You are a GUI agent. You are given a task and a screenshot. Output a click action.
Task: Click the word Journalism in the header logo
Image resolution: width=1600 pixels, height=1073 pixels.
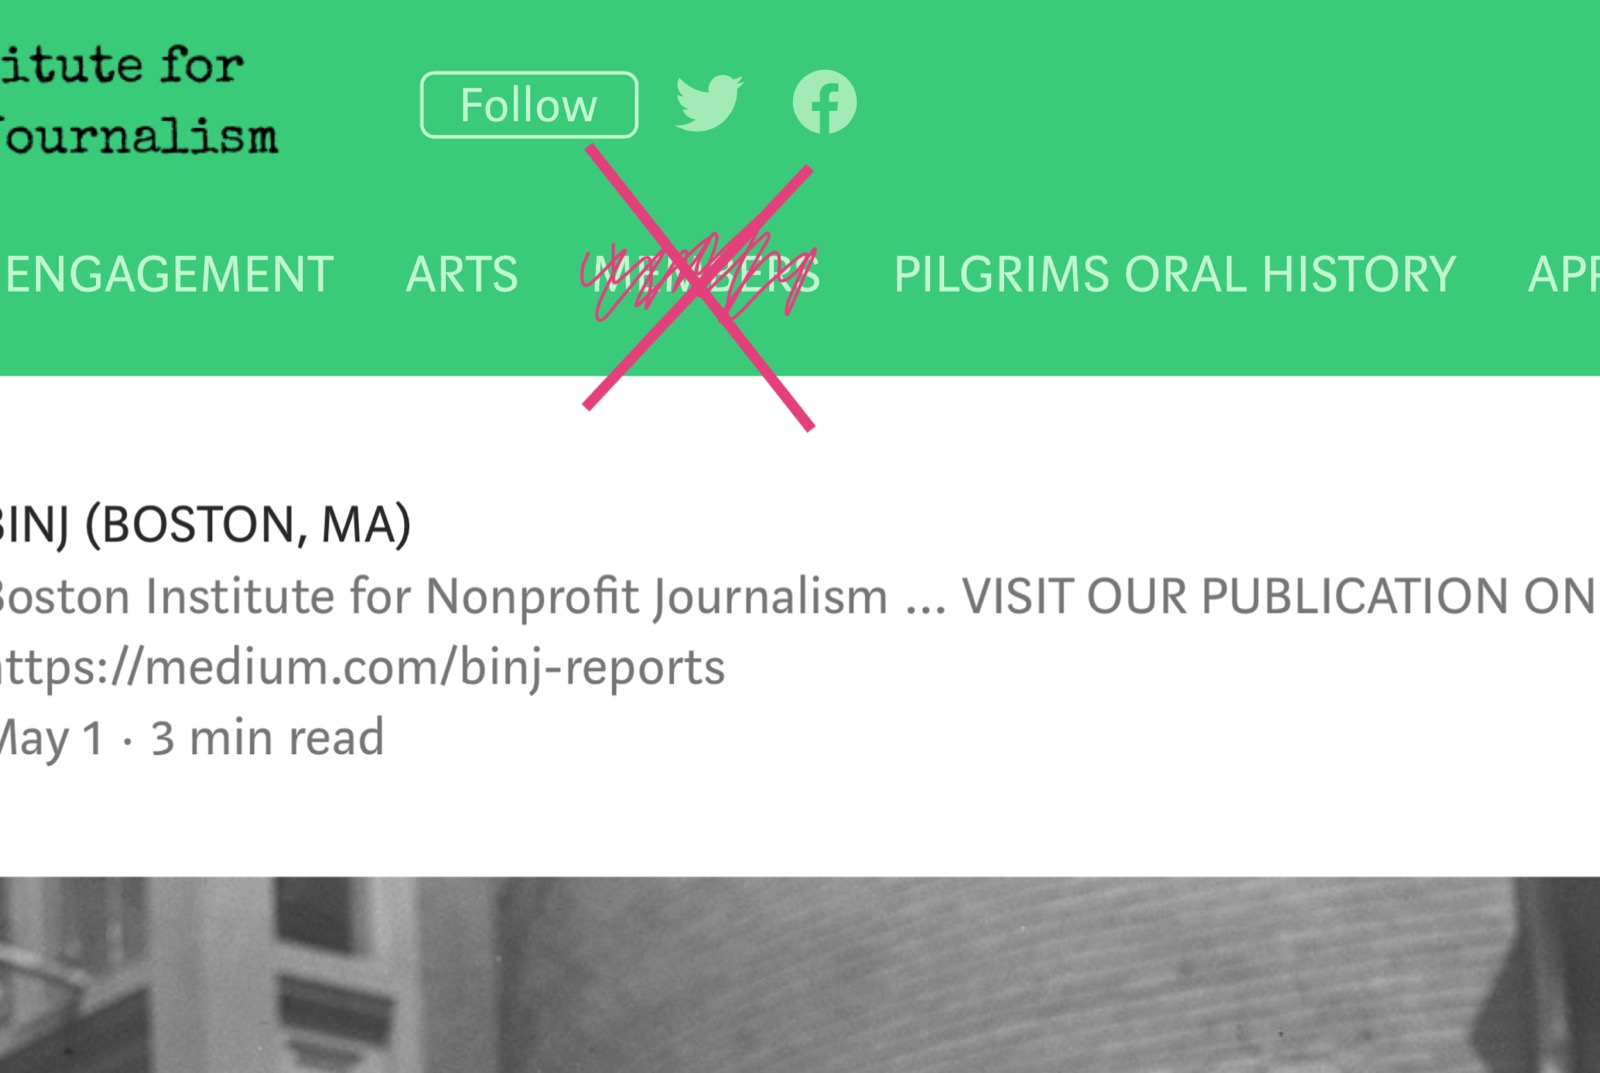(139, 136)
